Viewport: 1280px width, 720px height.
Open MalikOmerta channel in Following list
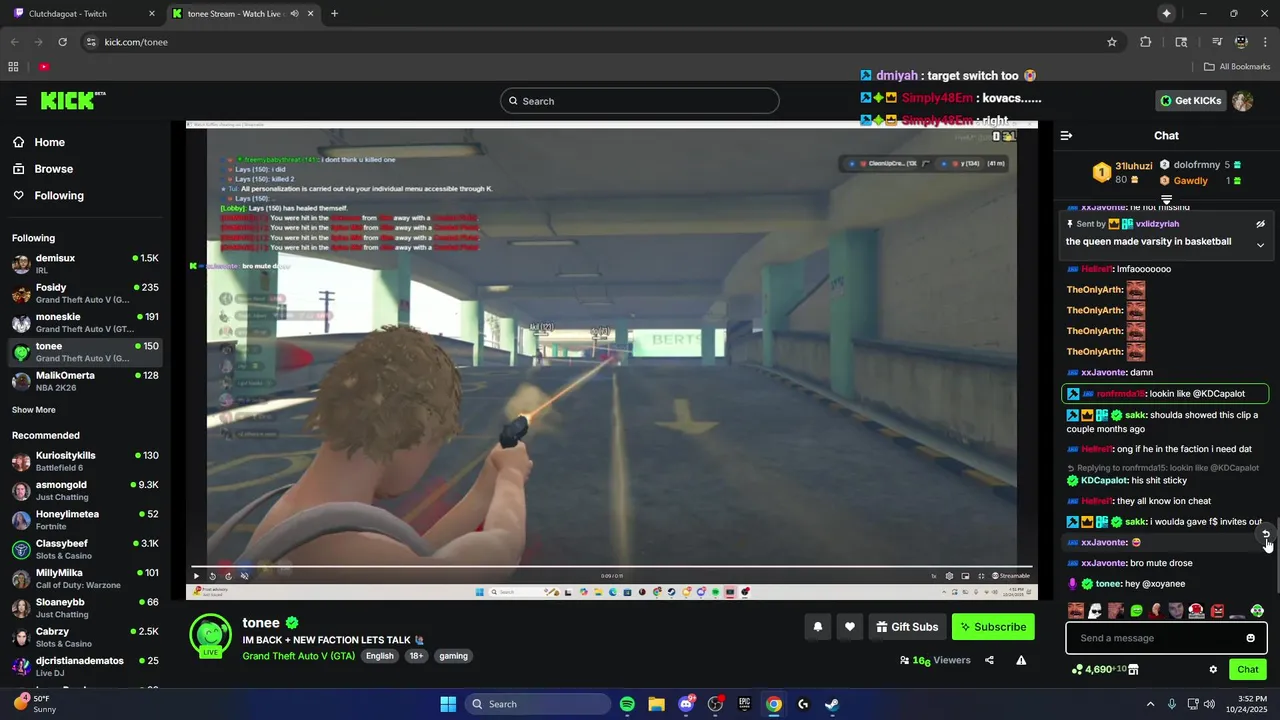[x=85, y=381]
